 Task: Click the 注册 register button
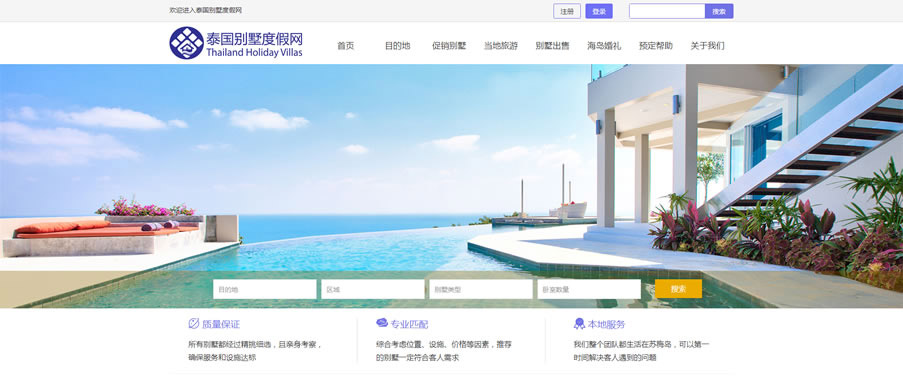567,11
